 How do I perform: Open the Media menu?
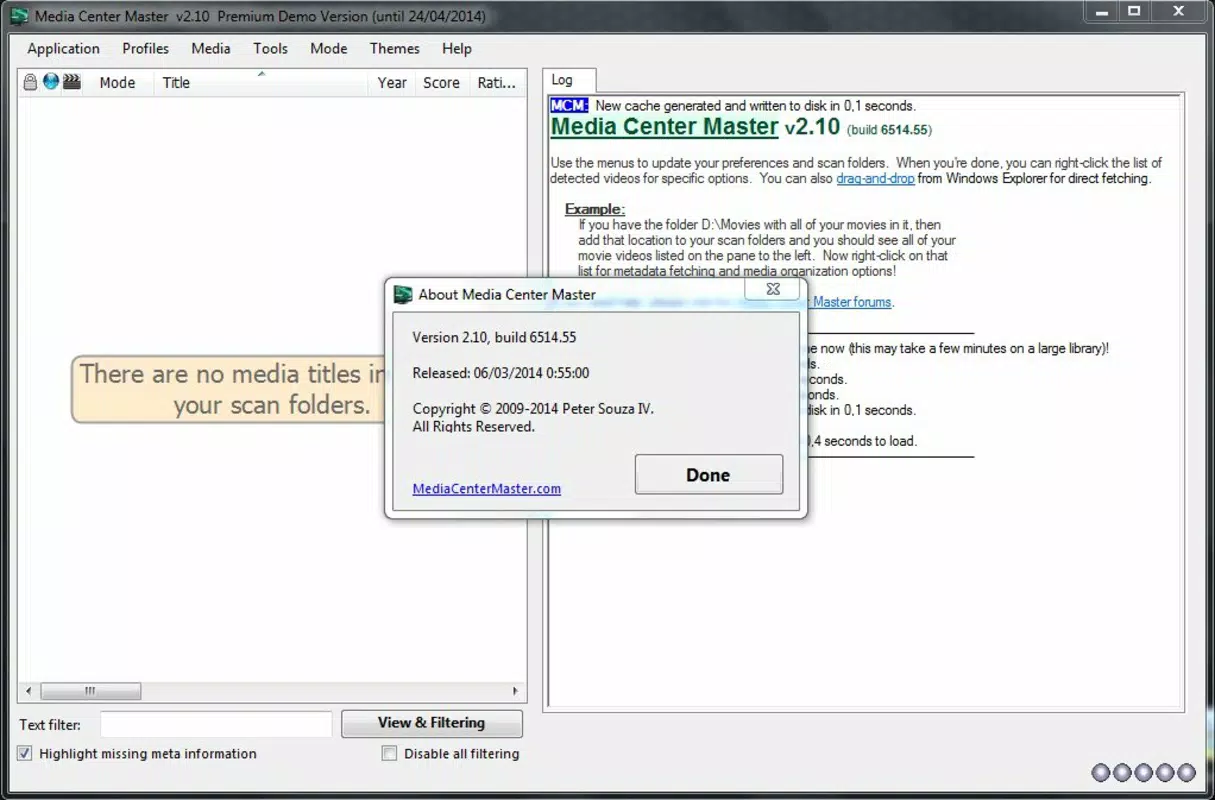pyautogui.click(x=211, y=48)
